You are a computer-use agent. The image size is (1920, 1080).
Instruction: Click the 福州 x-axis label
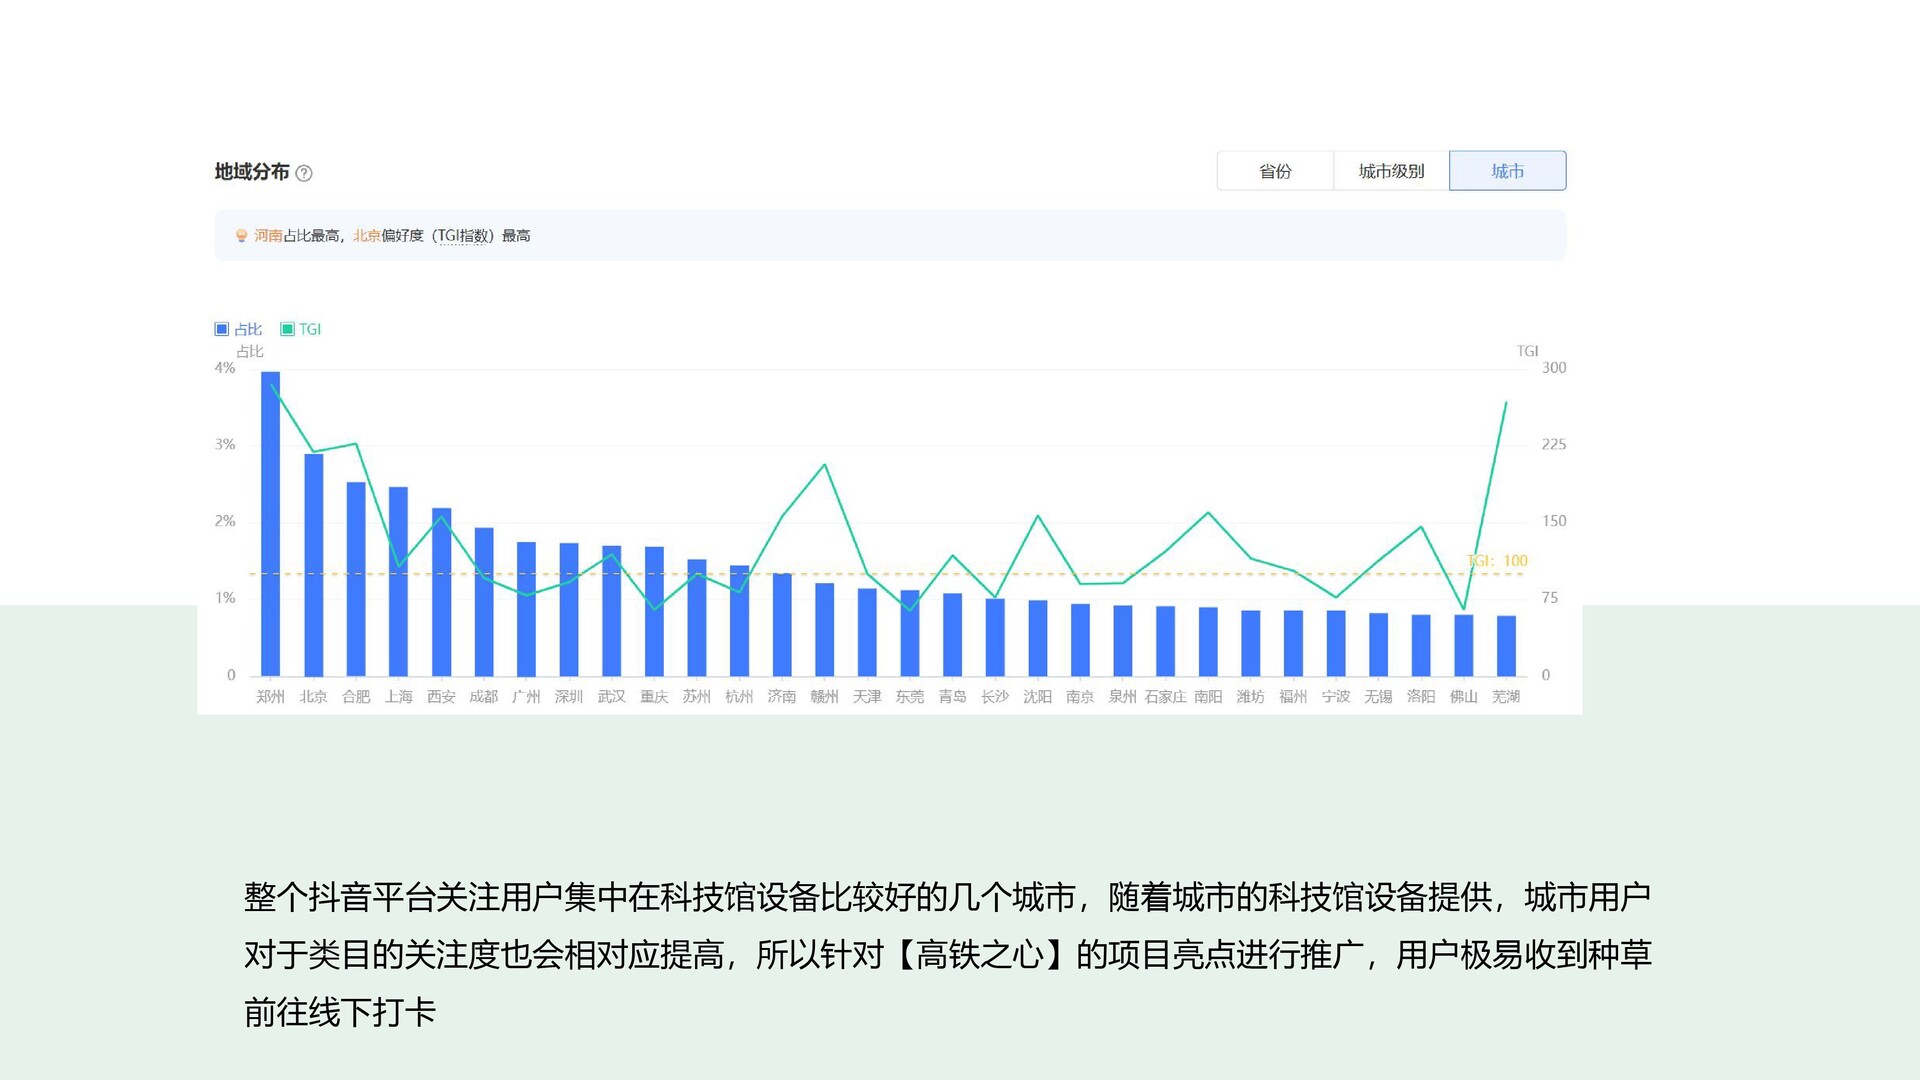tap(1293, 696)
